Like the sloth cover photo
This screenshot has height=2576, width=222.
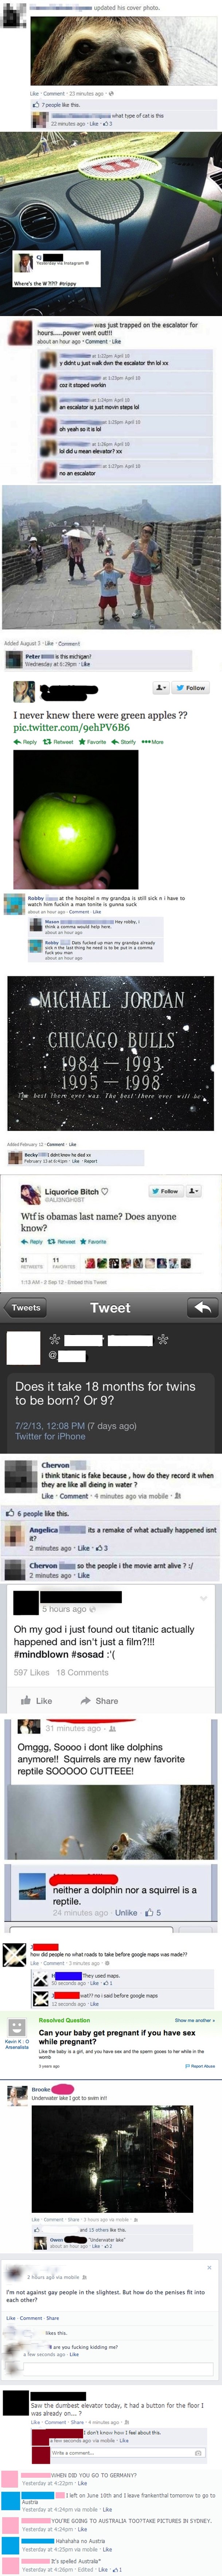[x=33, y=93]
